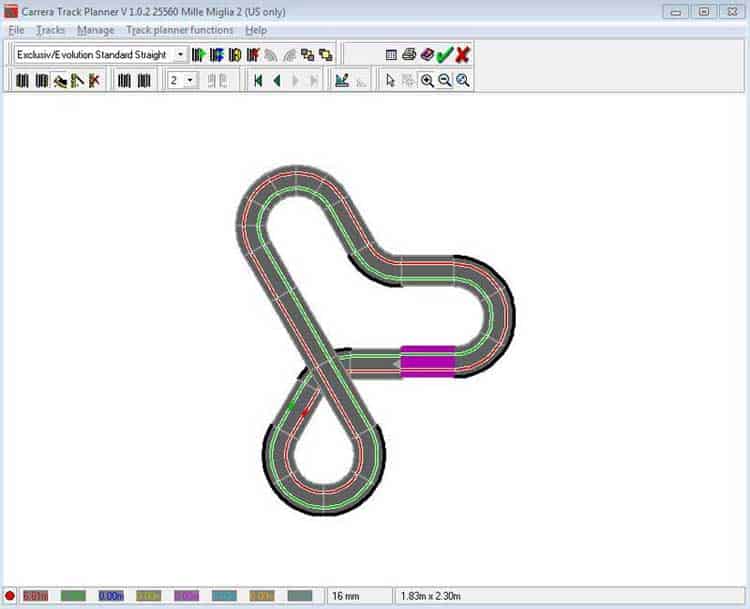Screen dimensions: 750x609
Task: Click the red status indicator circle
Action: pos(10,596)
